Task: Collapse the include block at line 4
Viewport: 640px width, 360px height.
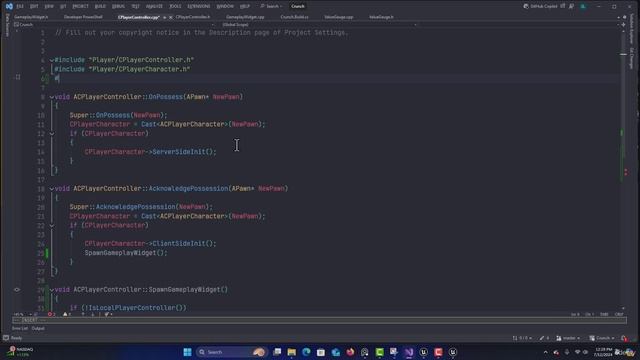Action: 52,60
